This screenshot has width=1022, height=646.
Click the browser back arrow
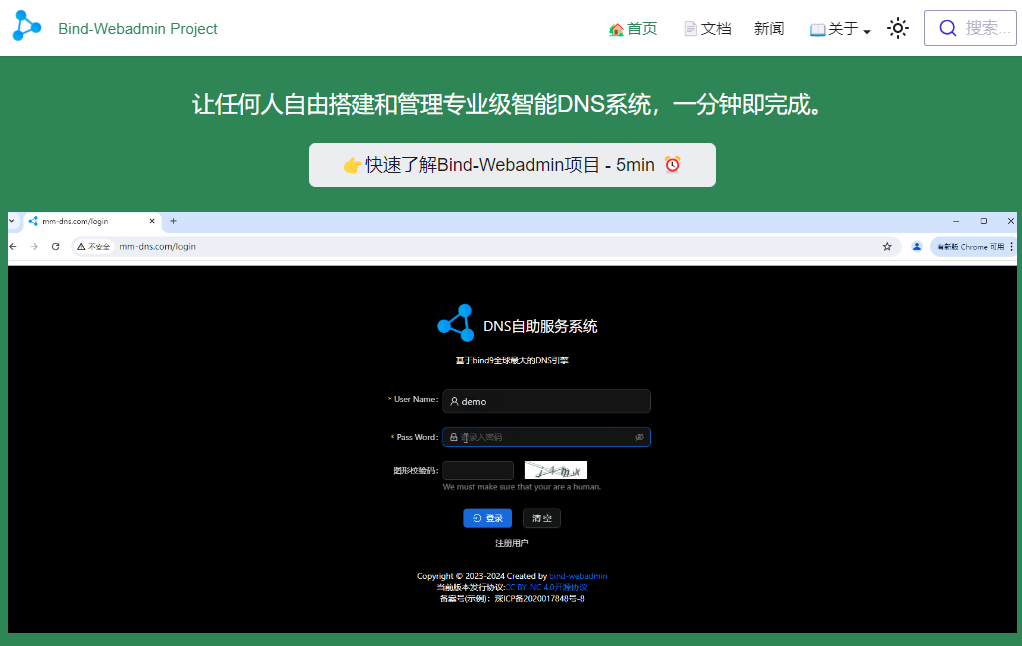[13, 246]
